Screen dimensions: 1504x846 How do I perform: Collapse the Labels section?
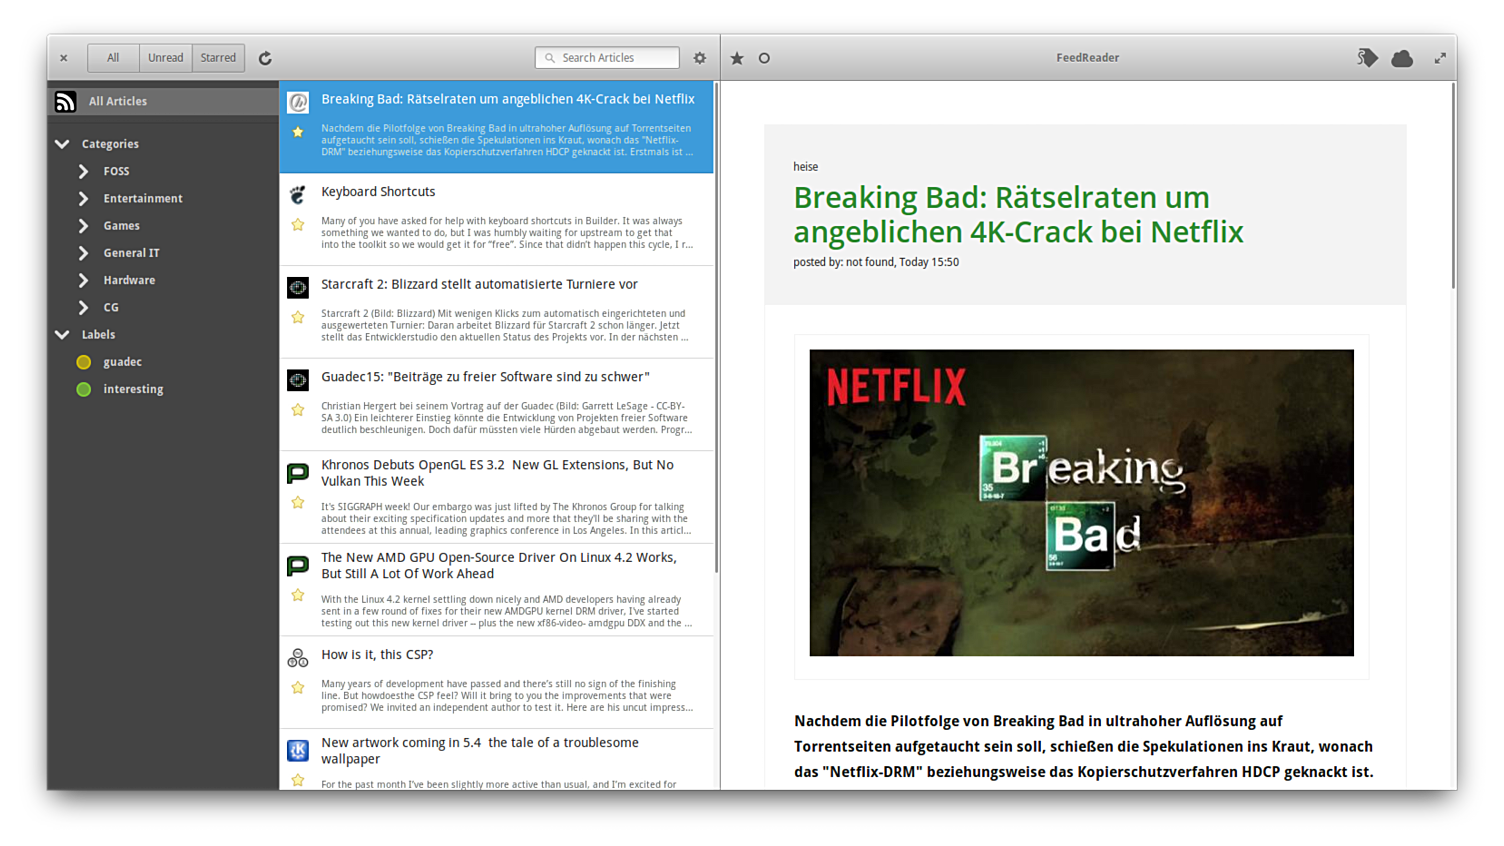[62, 334]
